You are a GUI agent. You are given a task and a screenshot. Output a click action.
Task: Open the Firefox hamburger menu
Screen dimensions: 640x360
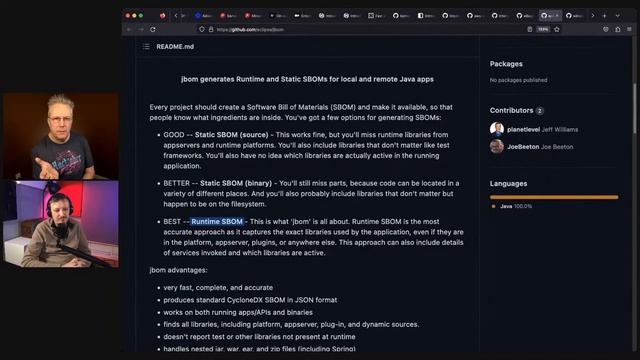pyautogui.click(x=629, y=29)
